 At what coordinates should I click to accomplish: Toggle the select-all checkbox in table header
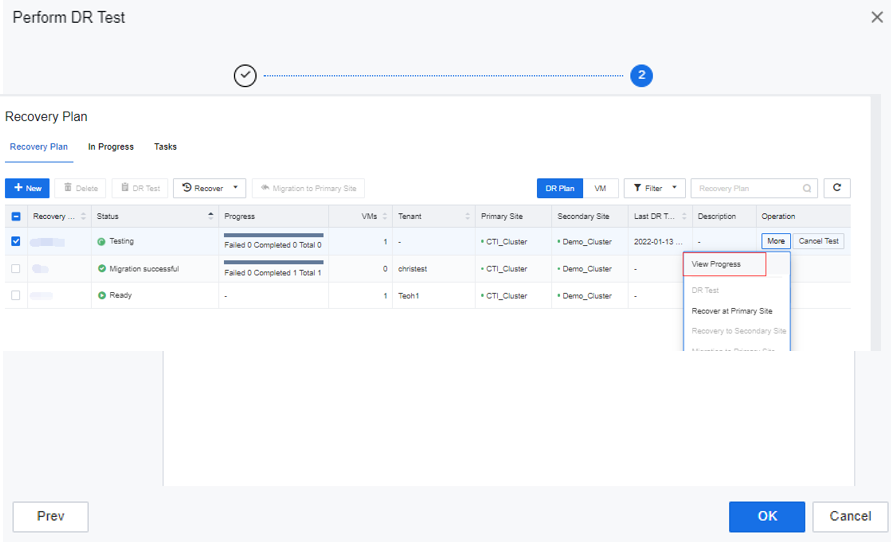pos(16,216)
